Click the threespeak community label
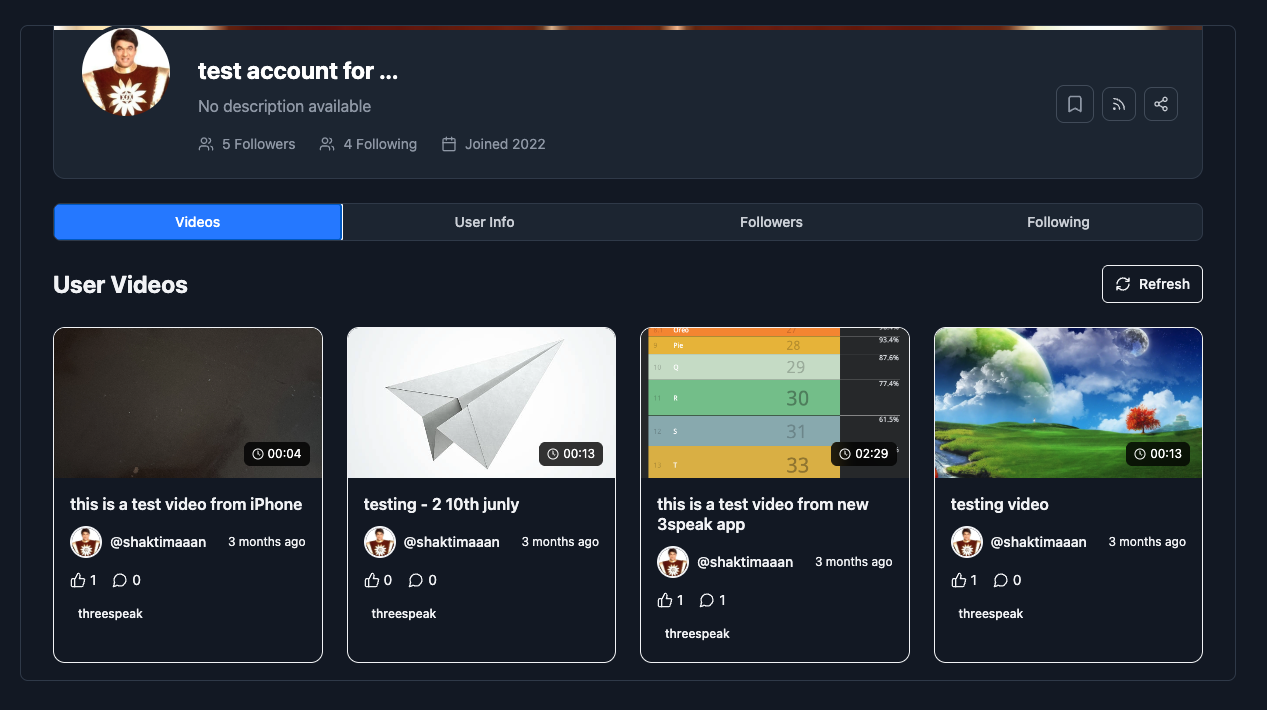The width and height of the screenshot is (1267, 710). (110, 613)
